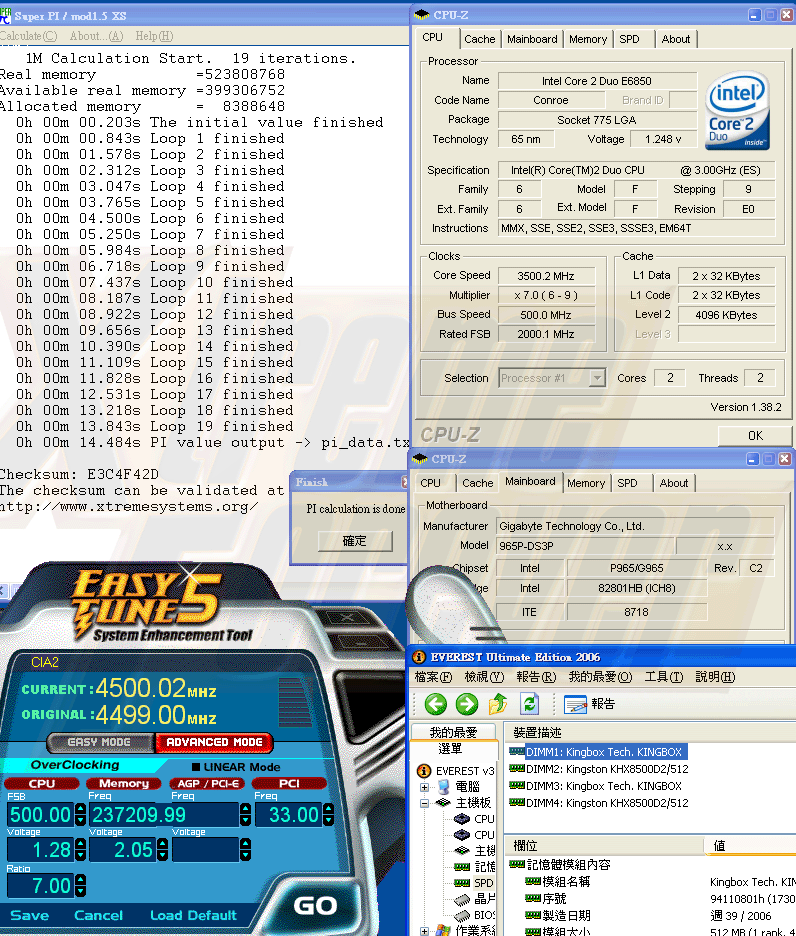This screenshot has height=936, width=796.
Task: Click OK in the top CPU-Z window
Action: [755, 436]
